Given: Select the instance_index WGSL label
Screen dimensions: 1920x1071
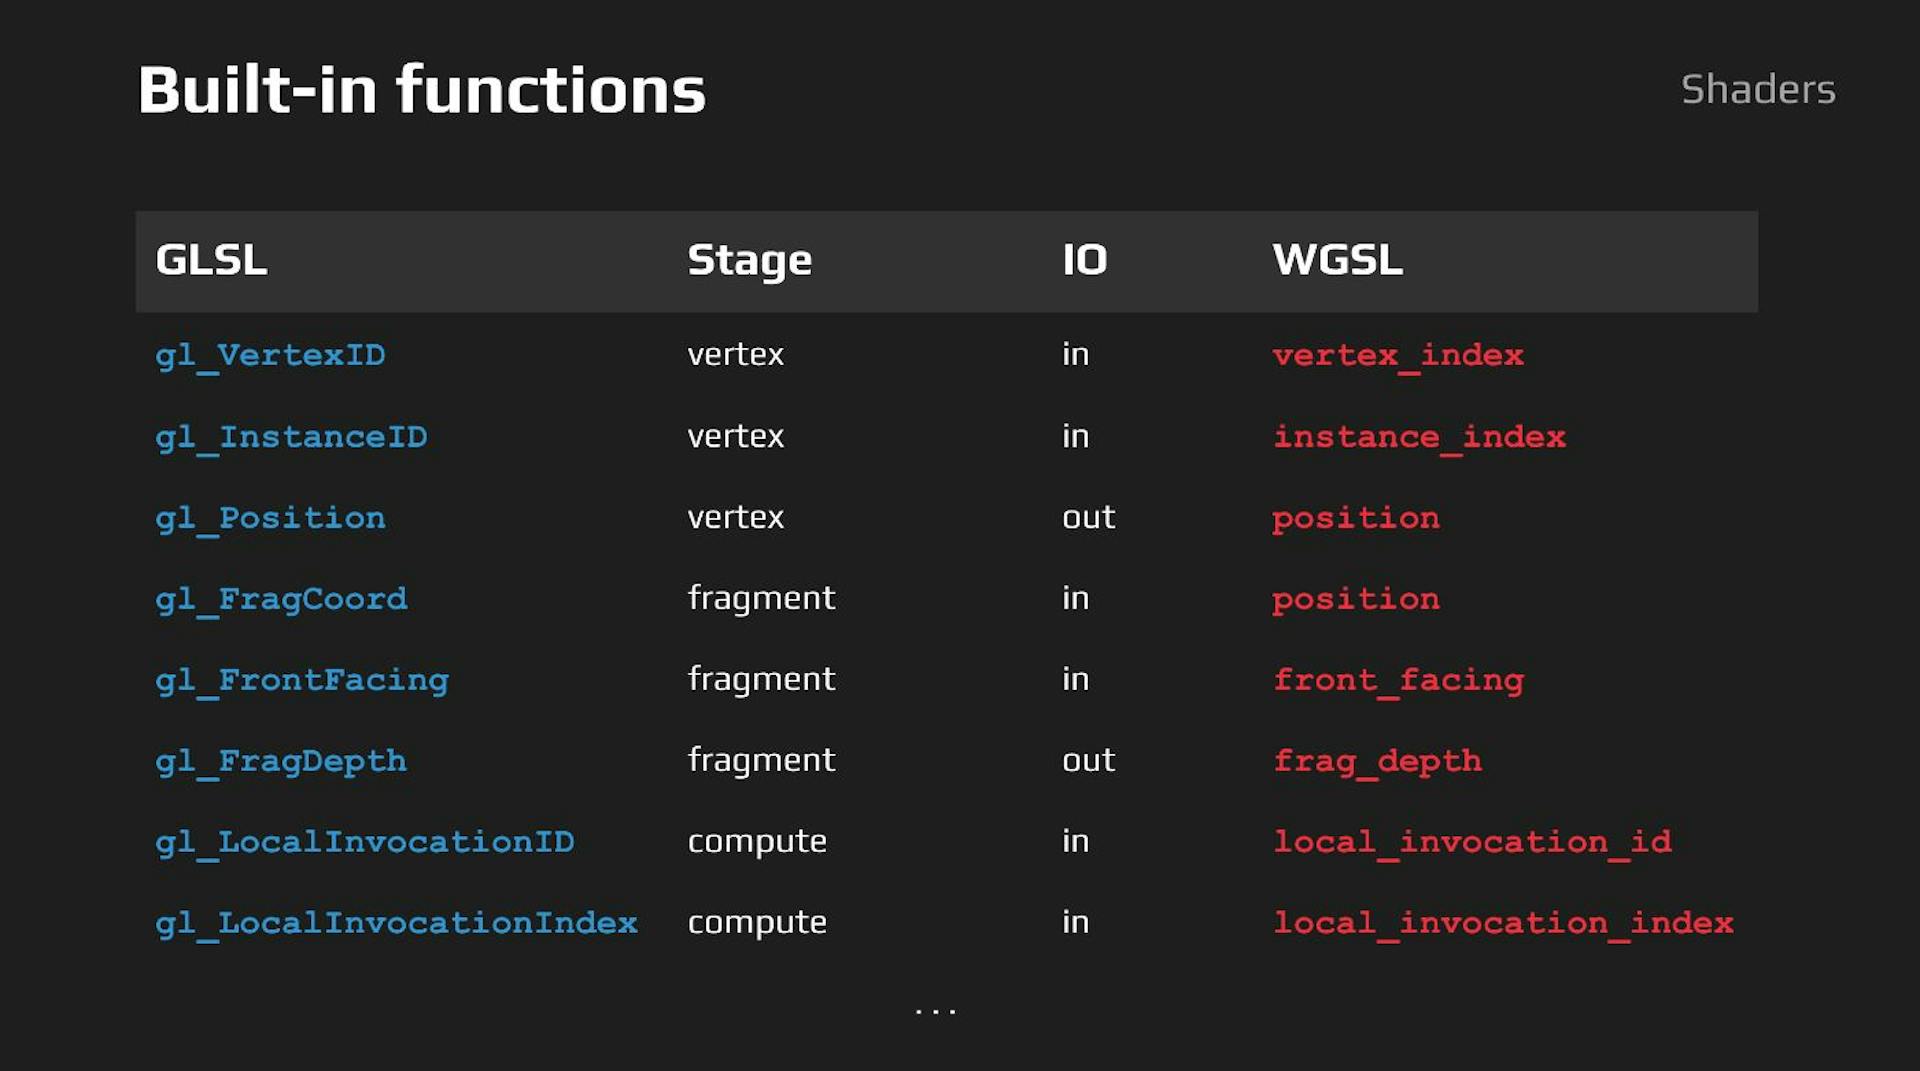Looking at the screenshot, I should [x=1419, y=435].
